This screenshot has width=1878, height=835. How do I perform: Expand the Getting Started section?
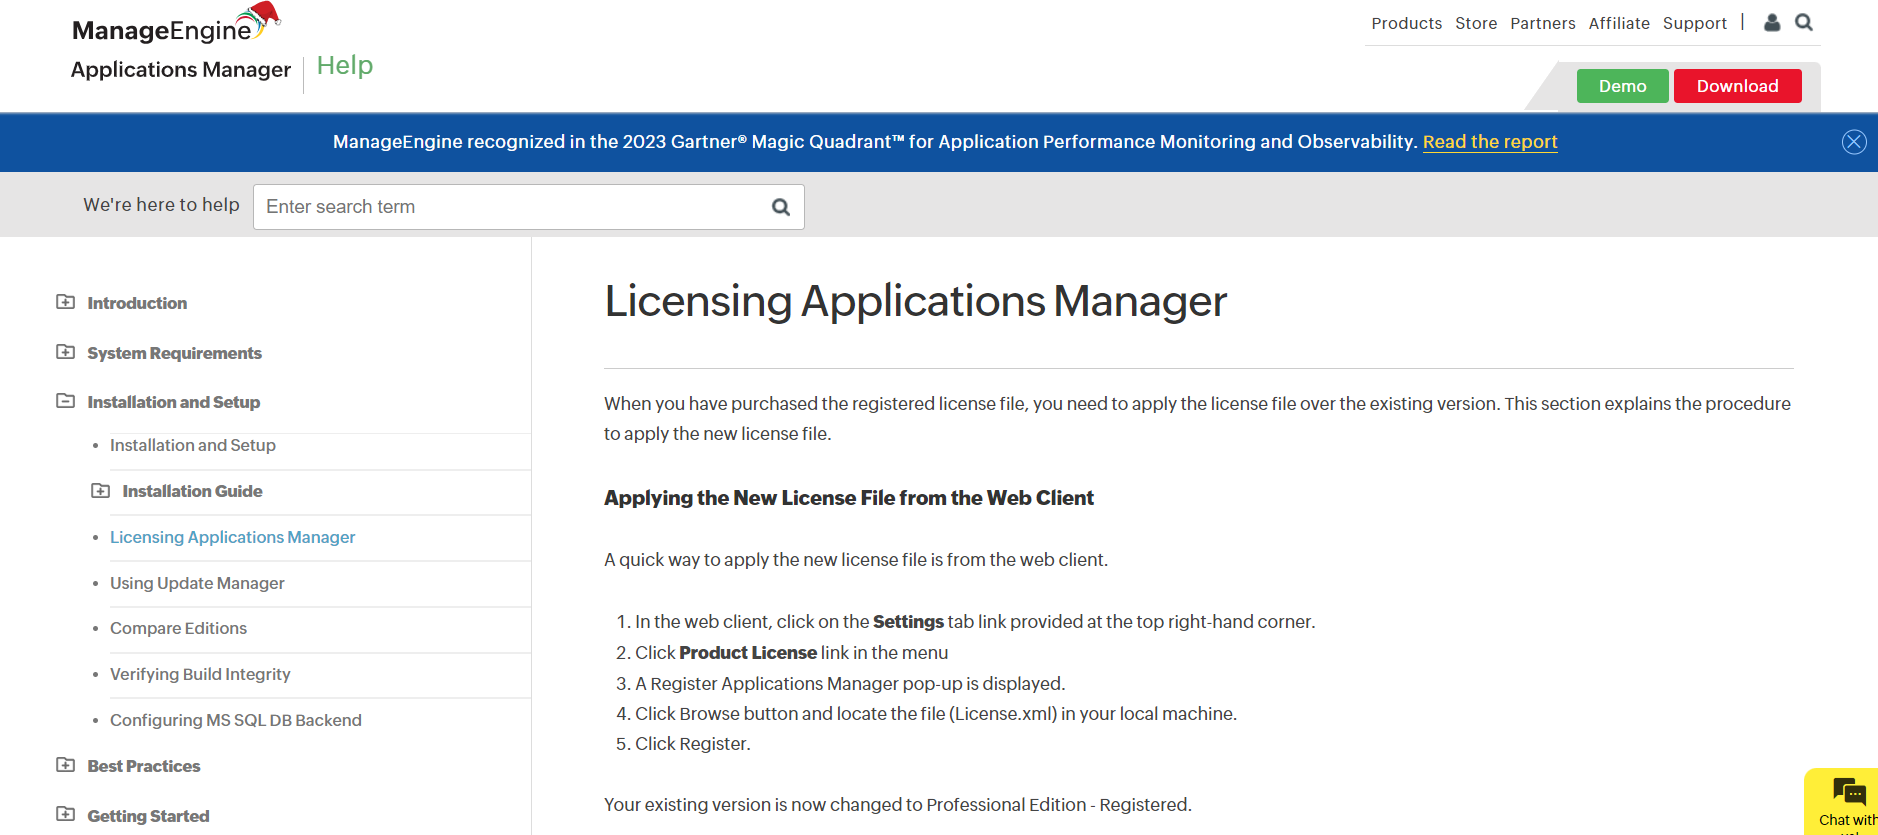click(66, 814)
